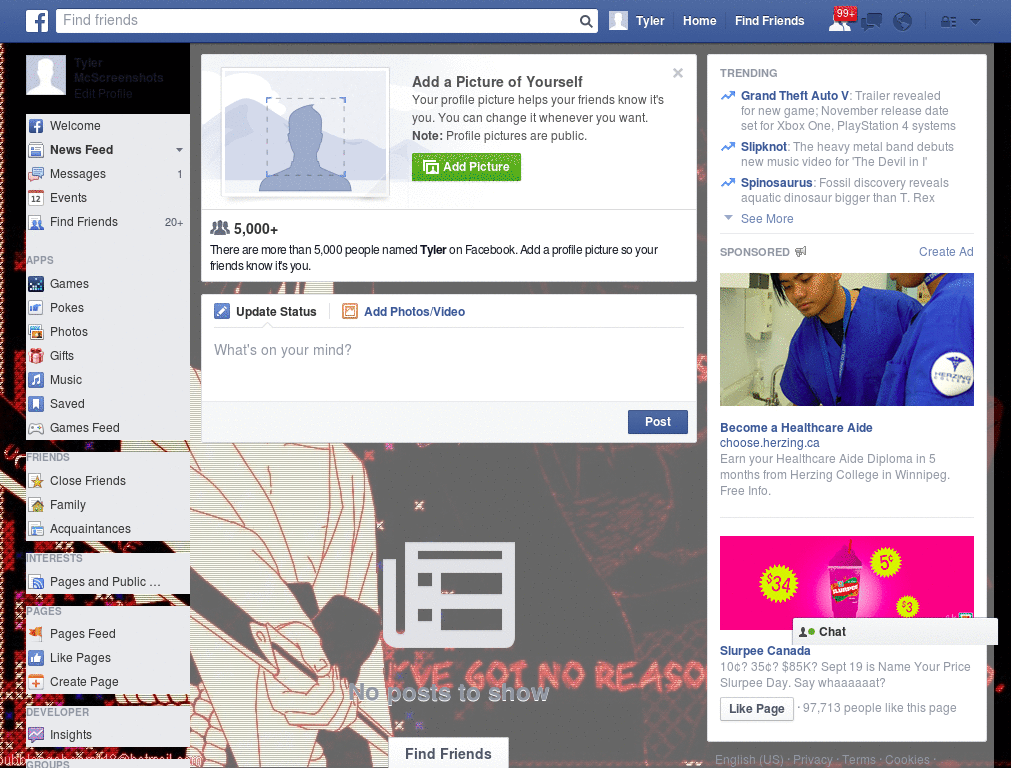This screenshot has width=1024, height=768.
Task: Click the Family house icon
Action: (x=36, y=505)
